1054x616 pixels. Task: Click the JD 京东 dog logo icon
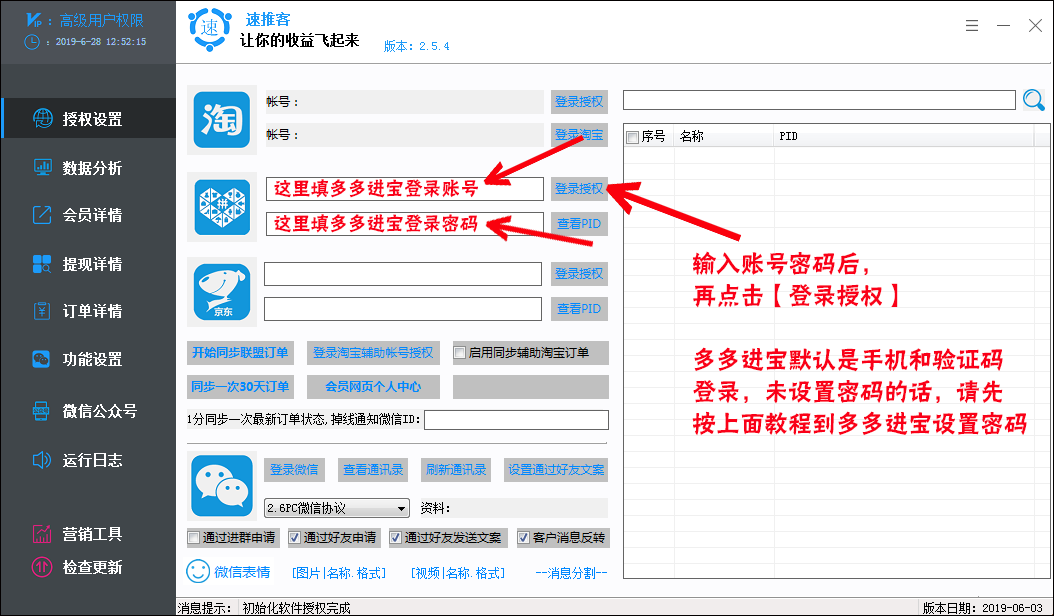point(222,292)
